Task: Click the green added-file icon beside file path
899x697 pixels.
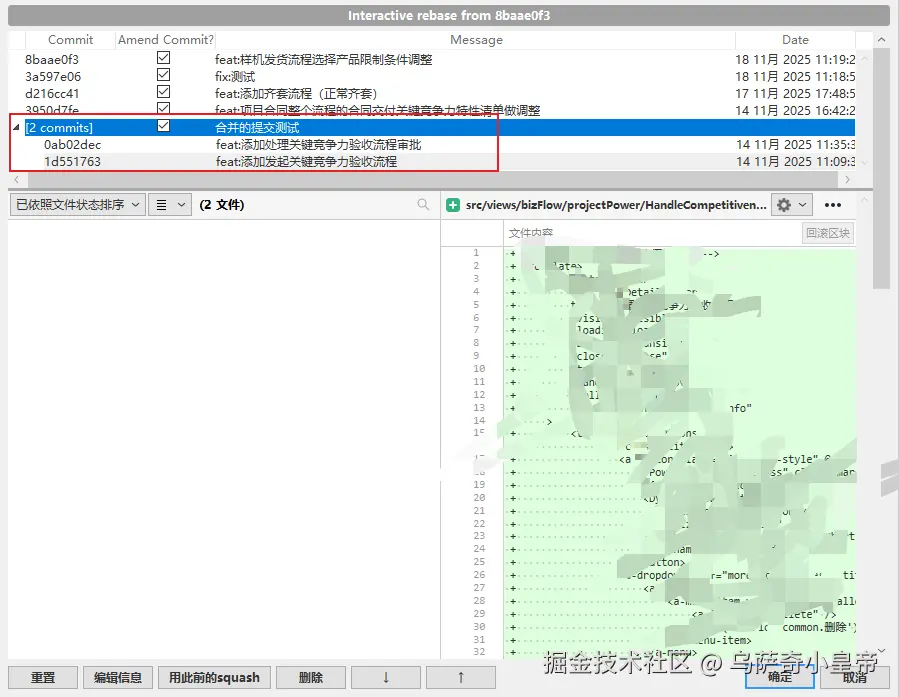Action: [x=453, y=205]
